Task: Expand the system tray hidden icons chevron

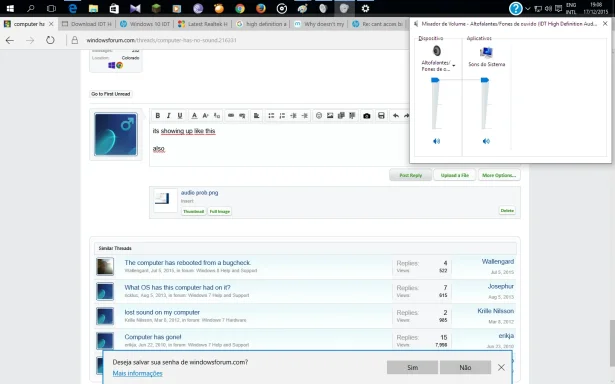Action: (x=528, y=8)
